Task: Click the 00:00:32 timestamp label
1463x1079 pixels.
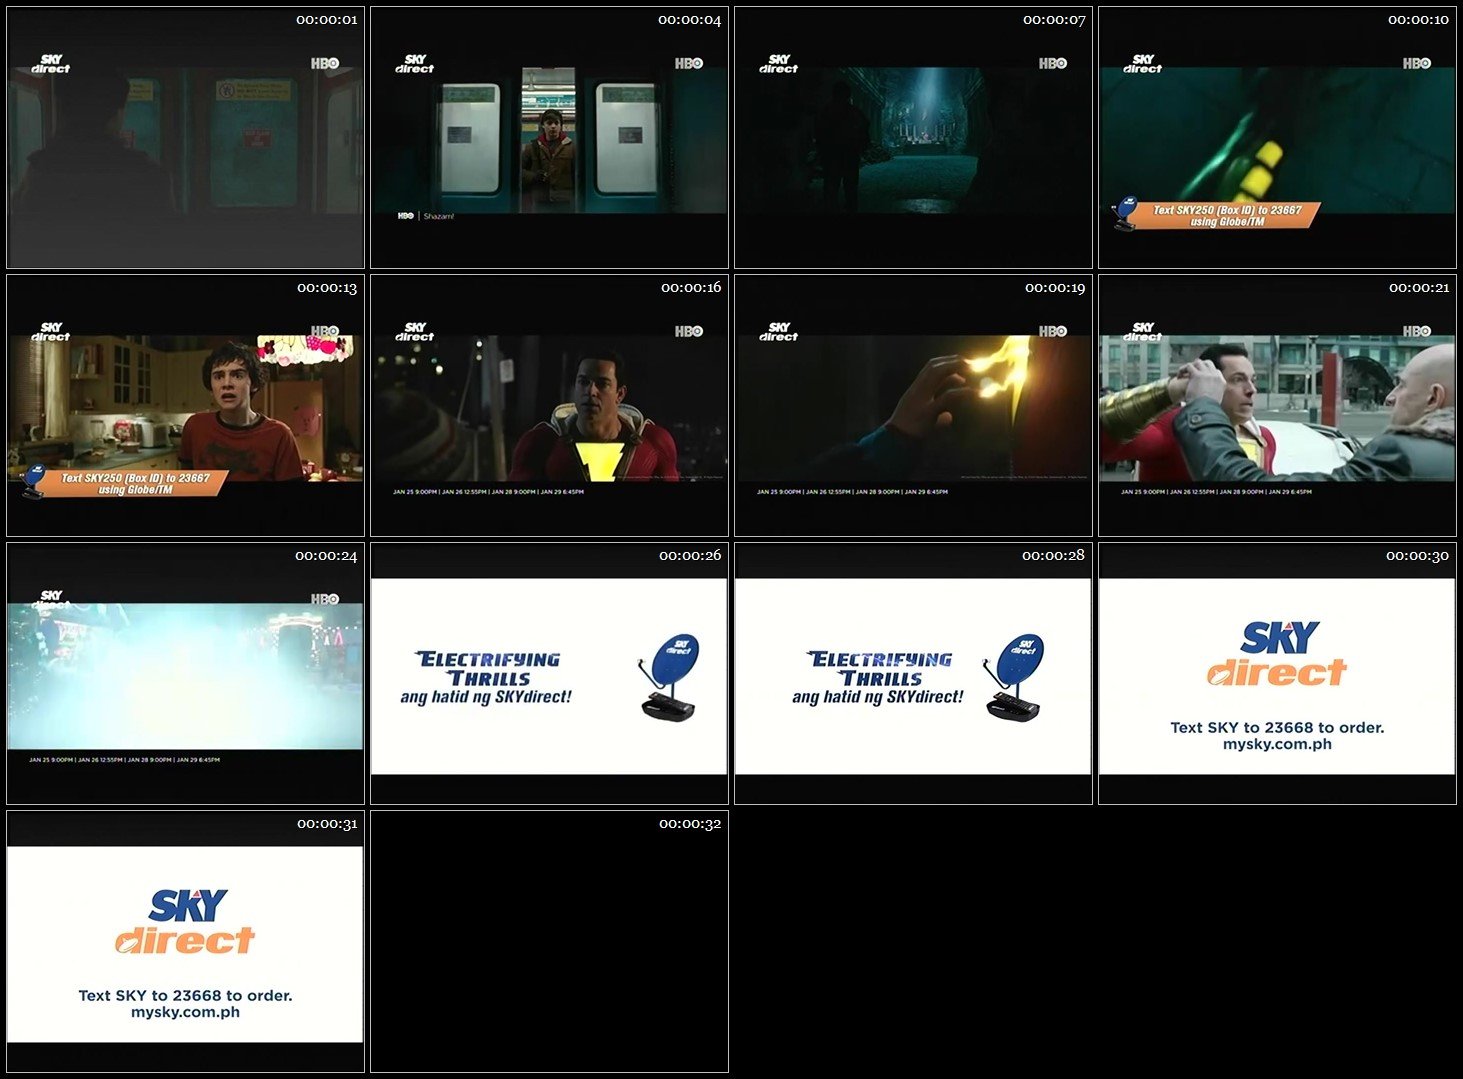Action: (690, 824)
